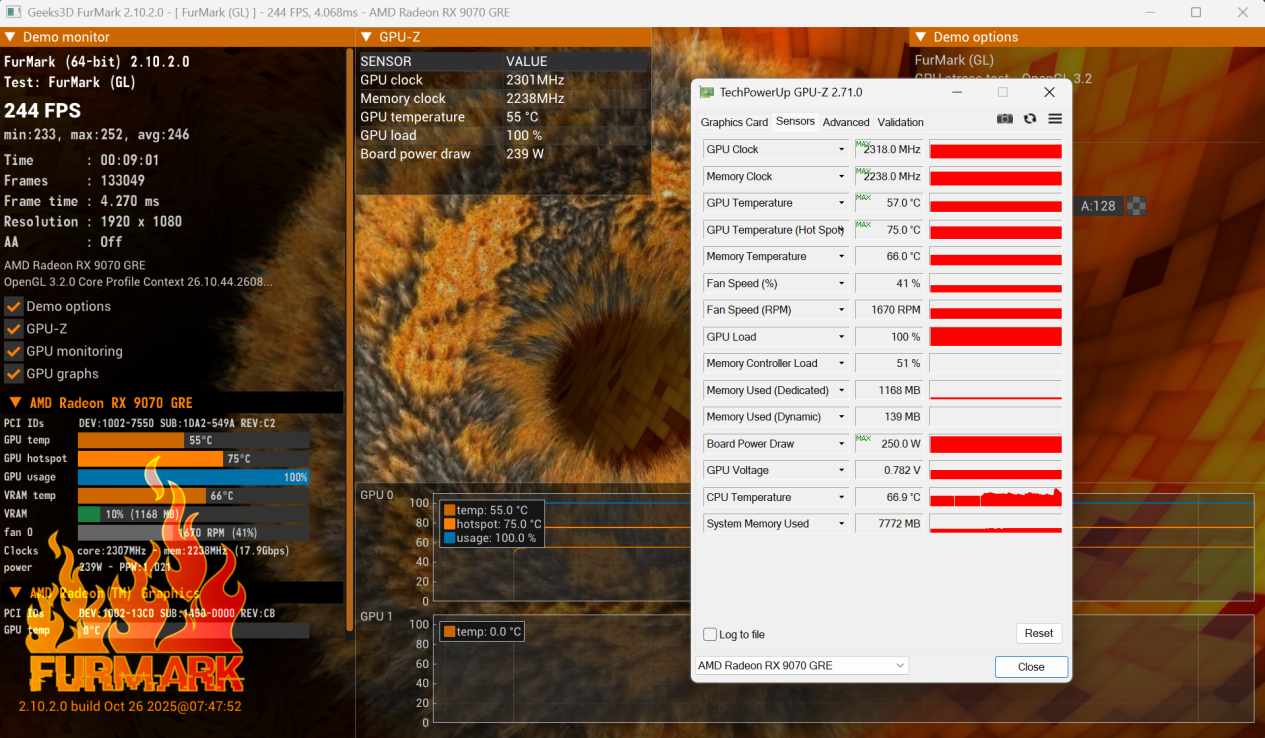The height and width of the screenshot is (738, 1265).
Task: Click the Close button at GPU-Z bottom
Action: 1031,667
